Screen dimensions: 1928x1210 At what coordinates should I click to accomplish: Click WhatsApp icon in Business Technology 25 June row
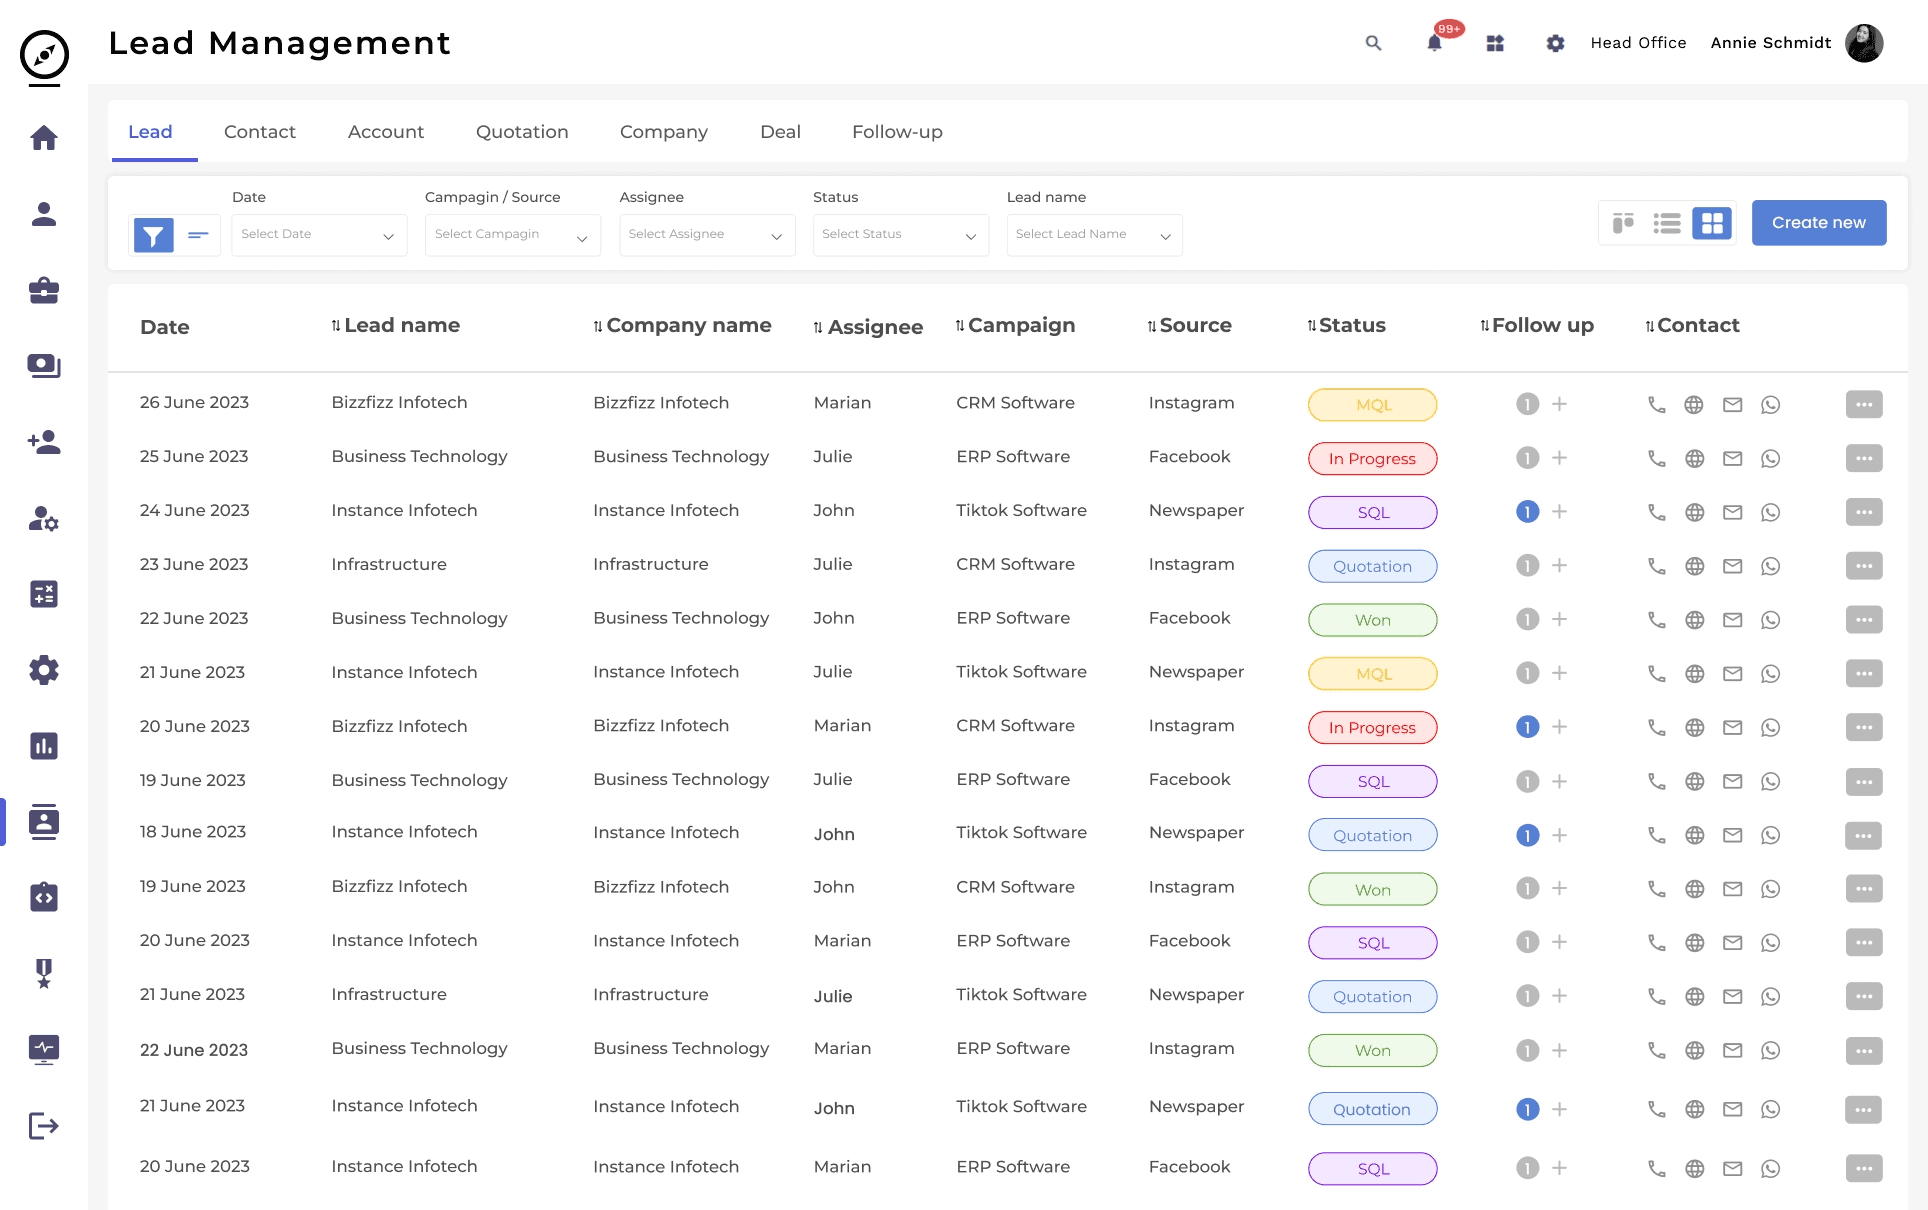(1770, 458)
